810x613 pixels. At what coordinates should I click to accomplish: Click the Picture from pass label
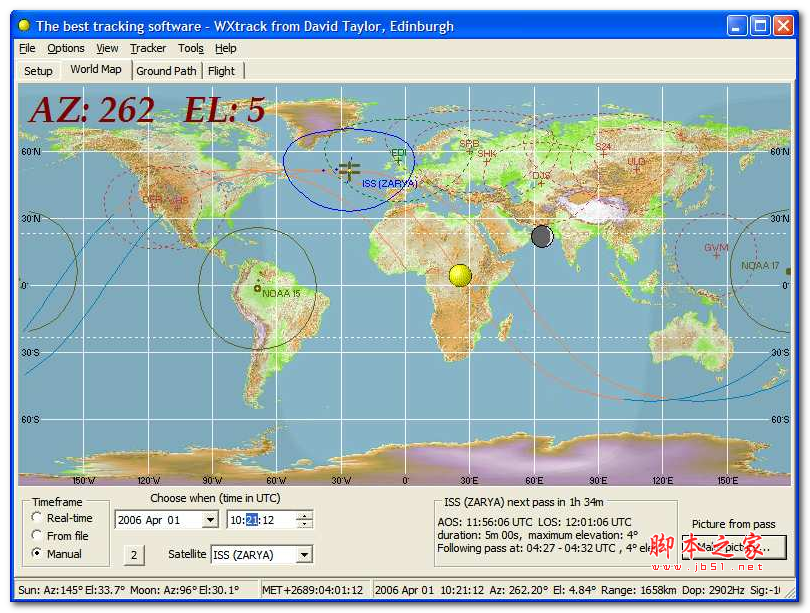coord(734,524)
